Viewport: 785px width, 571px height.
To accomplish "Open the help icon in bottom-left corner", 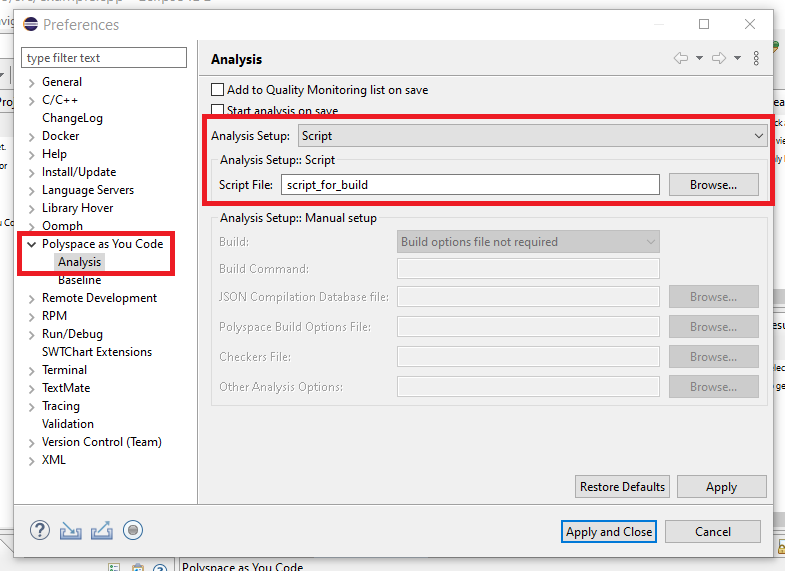I will 40,531.
